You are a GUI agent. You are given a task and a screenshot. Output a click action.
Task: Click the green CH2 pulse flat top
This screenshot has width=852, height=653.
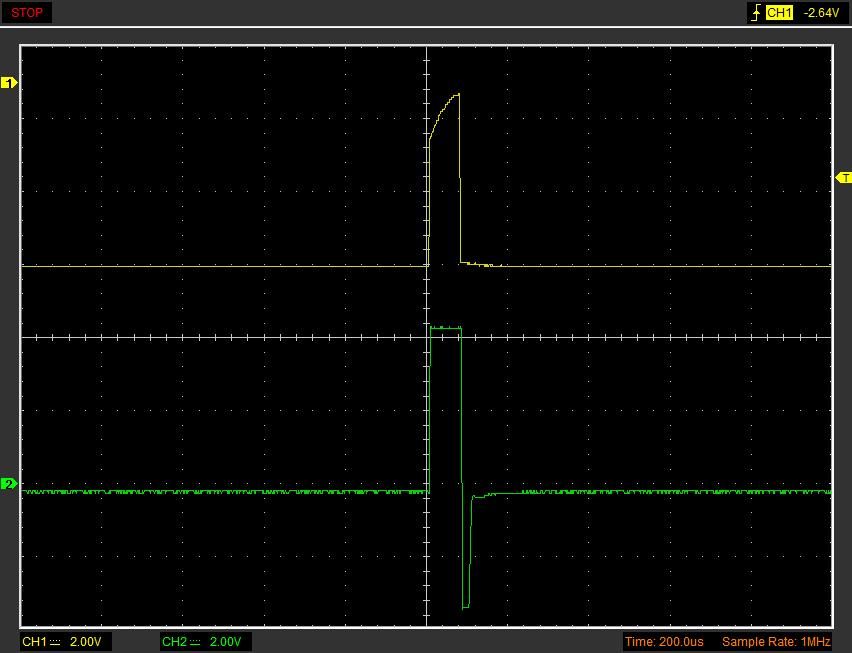click(445, 327)
